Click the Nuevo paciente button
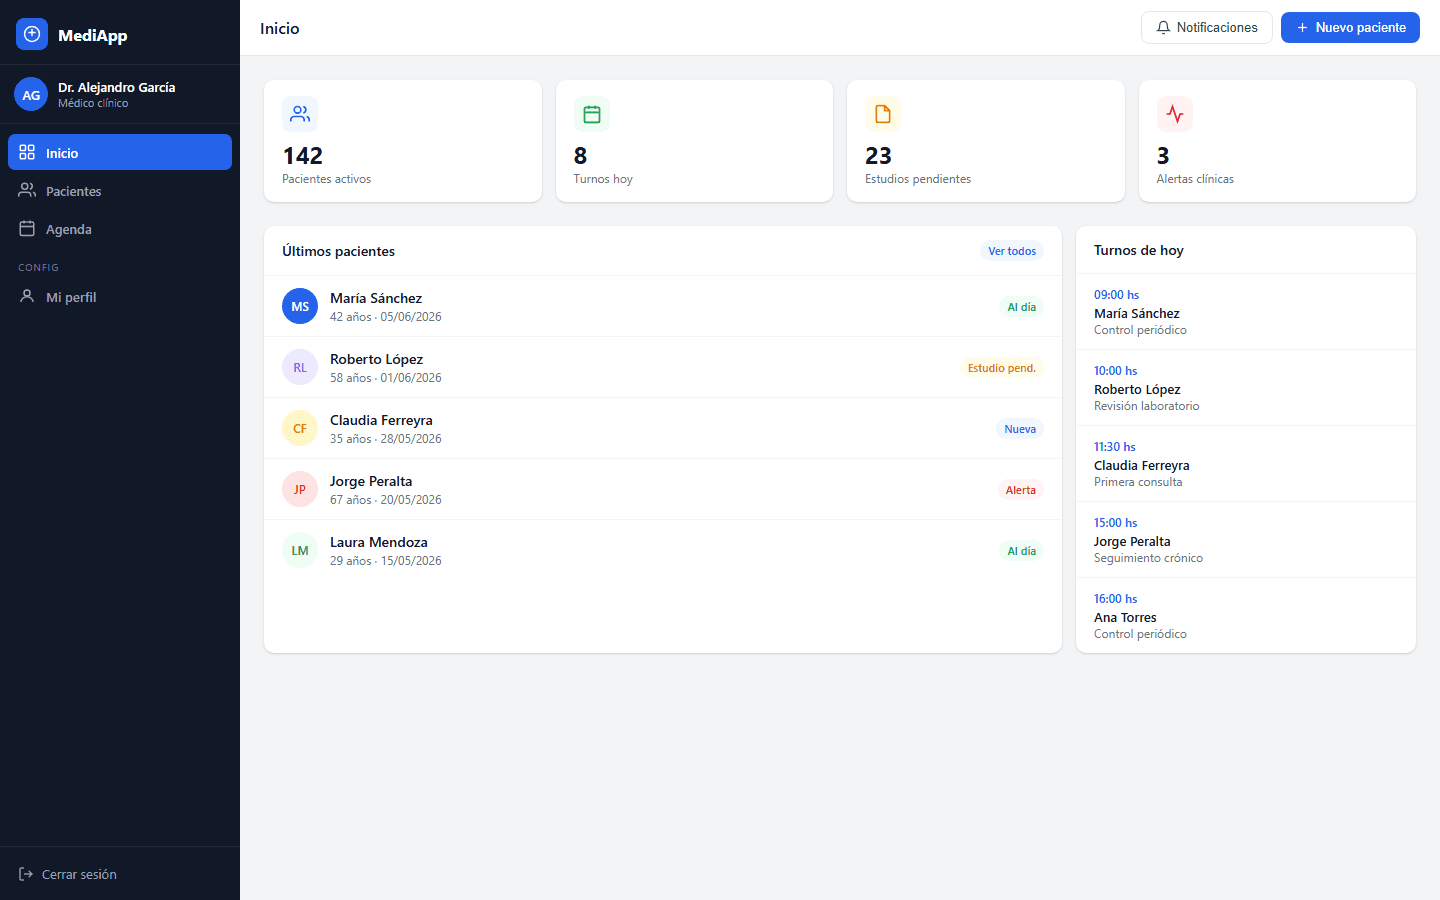 point(1350,28)
